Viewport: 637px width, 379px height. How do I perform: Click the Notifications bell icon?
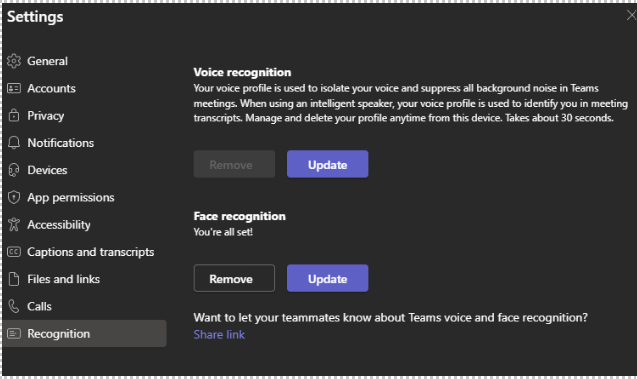14,143
